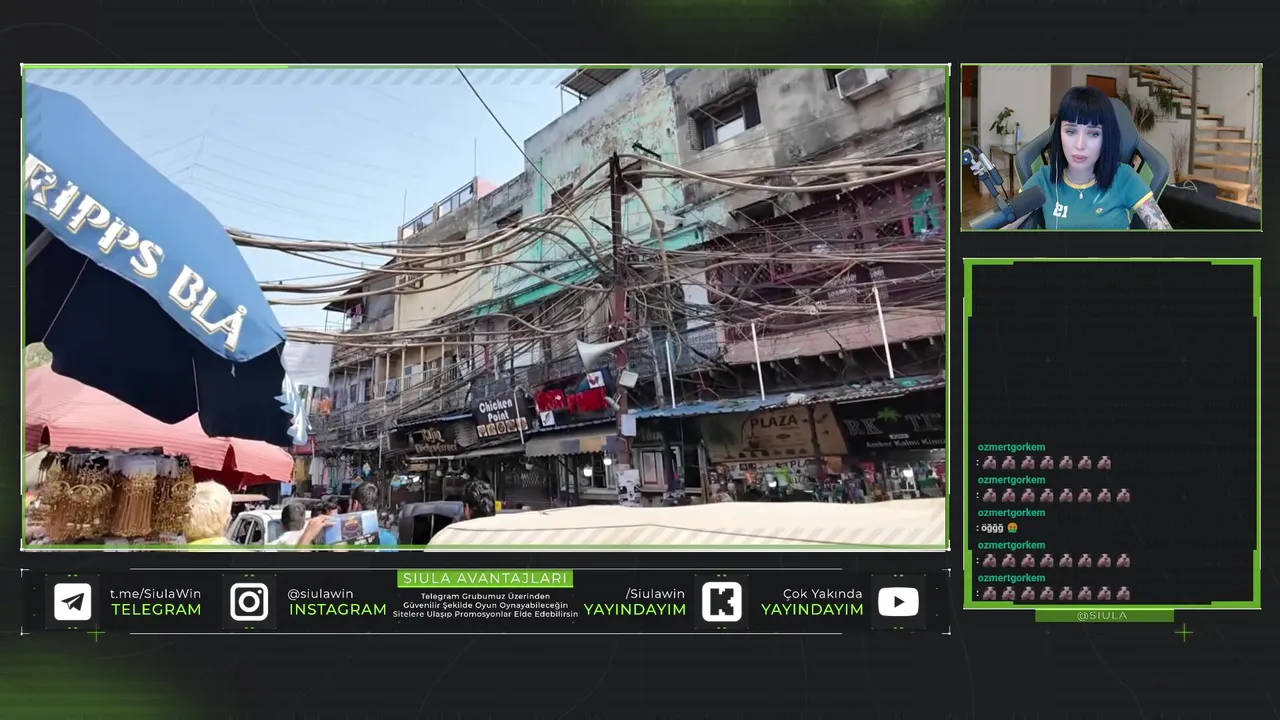The width and height of the screenshot is (1280, 720).
Task: Click the Çok Yakında YAYINDAYIM text
Action: [x=812, y=601]
